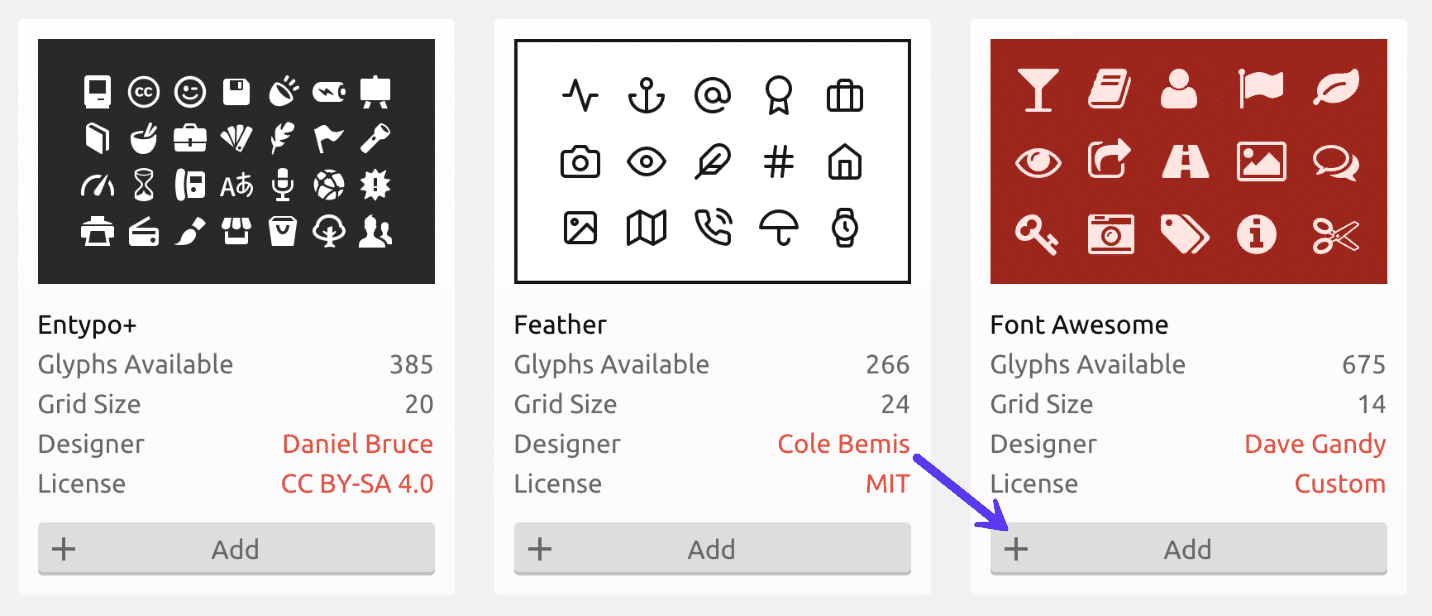Click the key icon in the Font Awesome set
The width and height of the screenshot is (1432, 616).
click(1040, 233)
